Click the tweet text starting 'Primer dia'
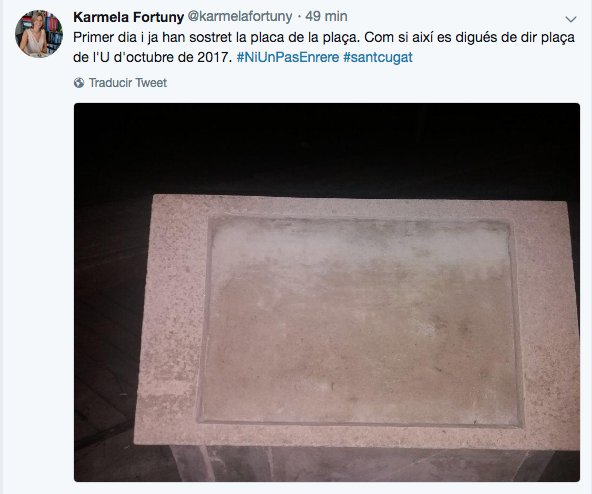The height and width of the screenshot is (494, 592). [324, 47]
